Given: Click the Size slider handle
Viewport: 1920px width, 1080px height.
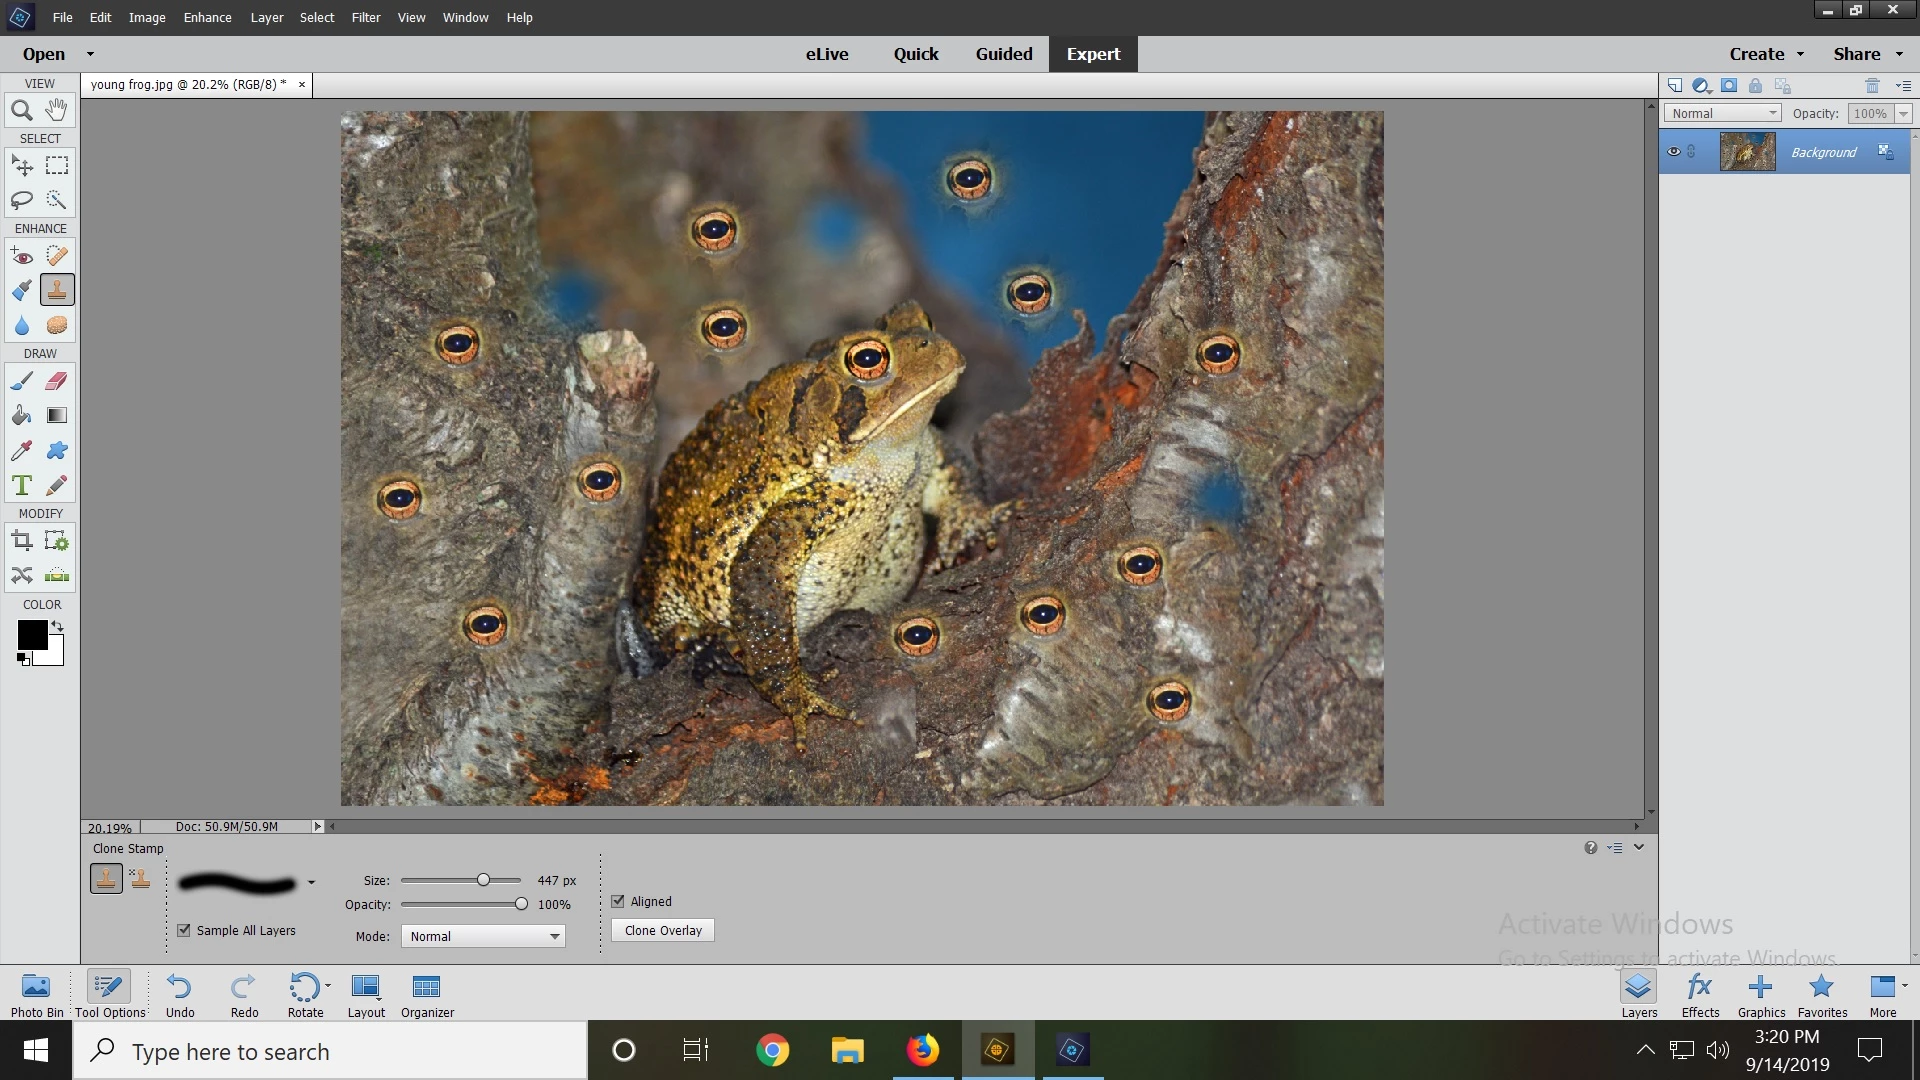Looking at the screenshot, I should pos(483,880).
